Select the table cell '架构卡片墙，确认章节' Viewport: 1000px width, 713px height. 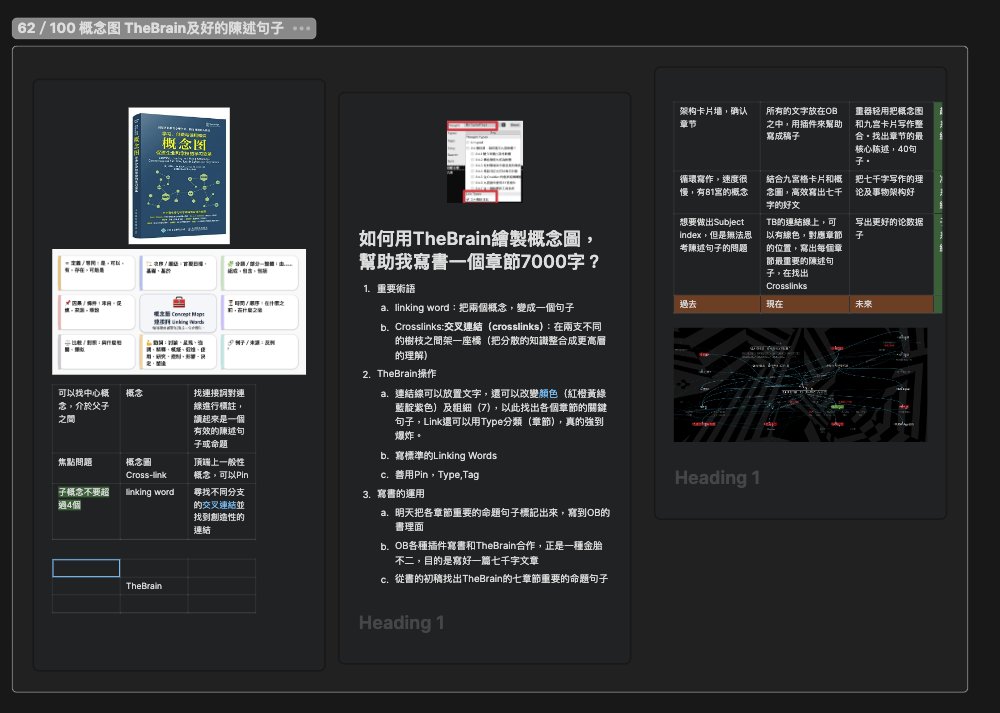click(x=716, y=136)
